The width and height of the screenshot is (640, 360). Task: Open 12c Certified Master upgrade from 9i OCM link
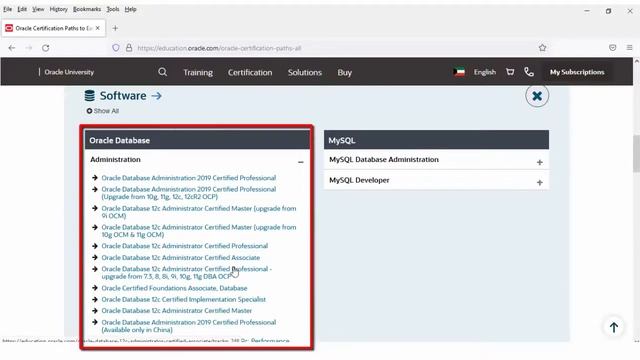pyautogui.click(x=199, y=212)
